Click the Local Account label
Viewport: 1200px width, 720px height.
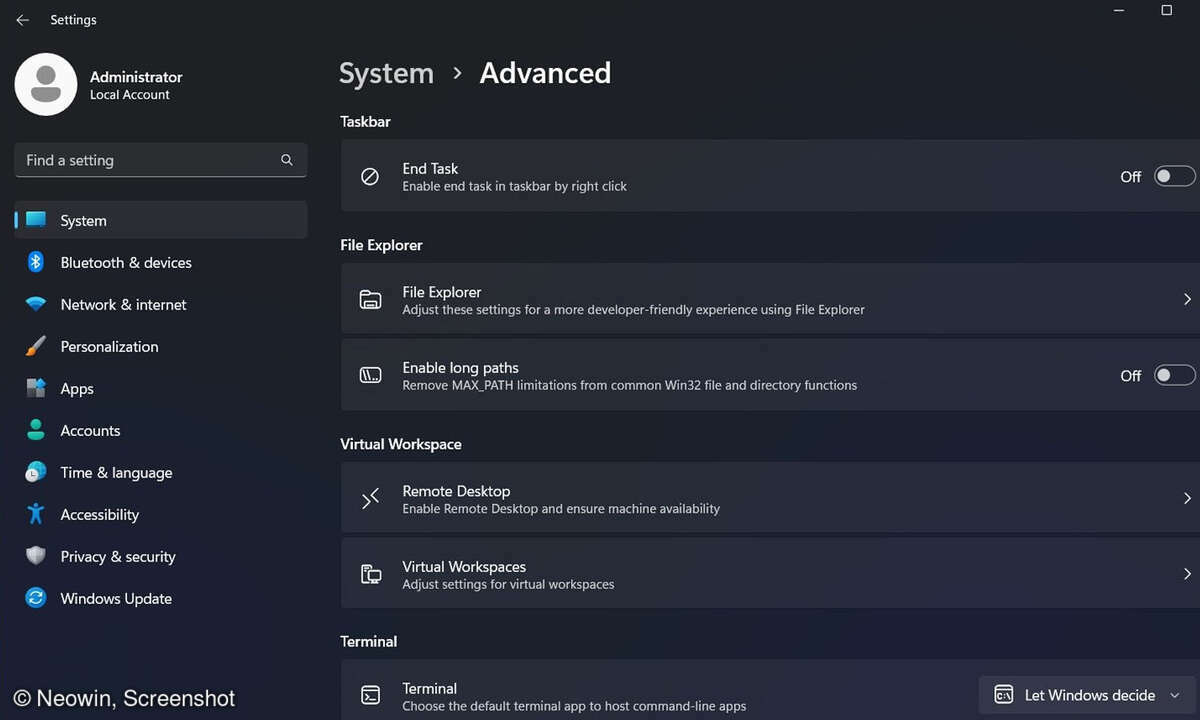tap(130, 95)
